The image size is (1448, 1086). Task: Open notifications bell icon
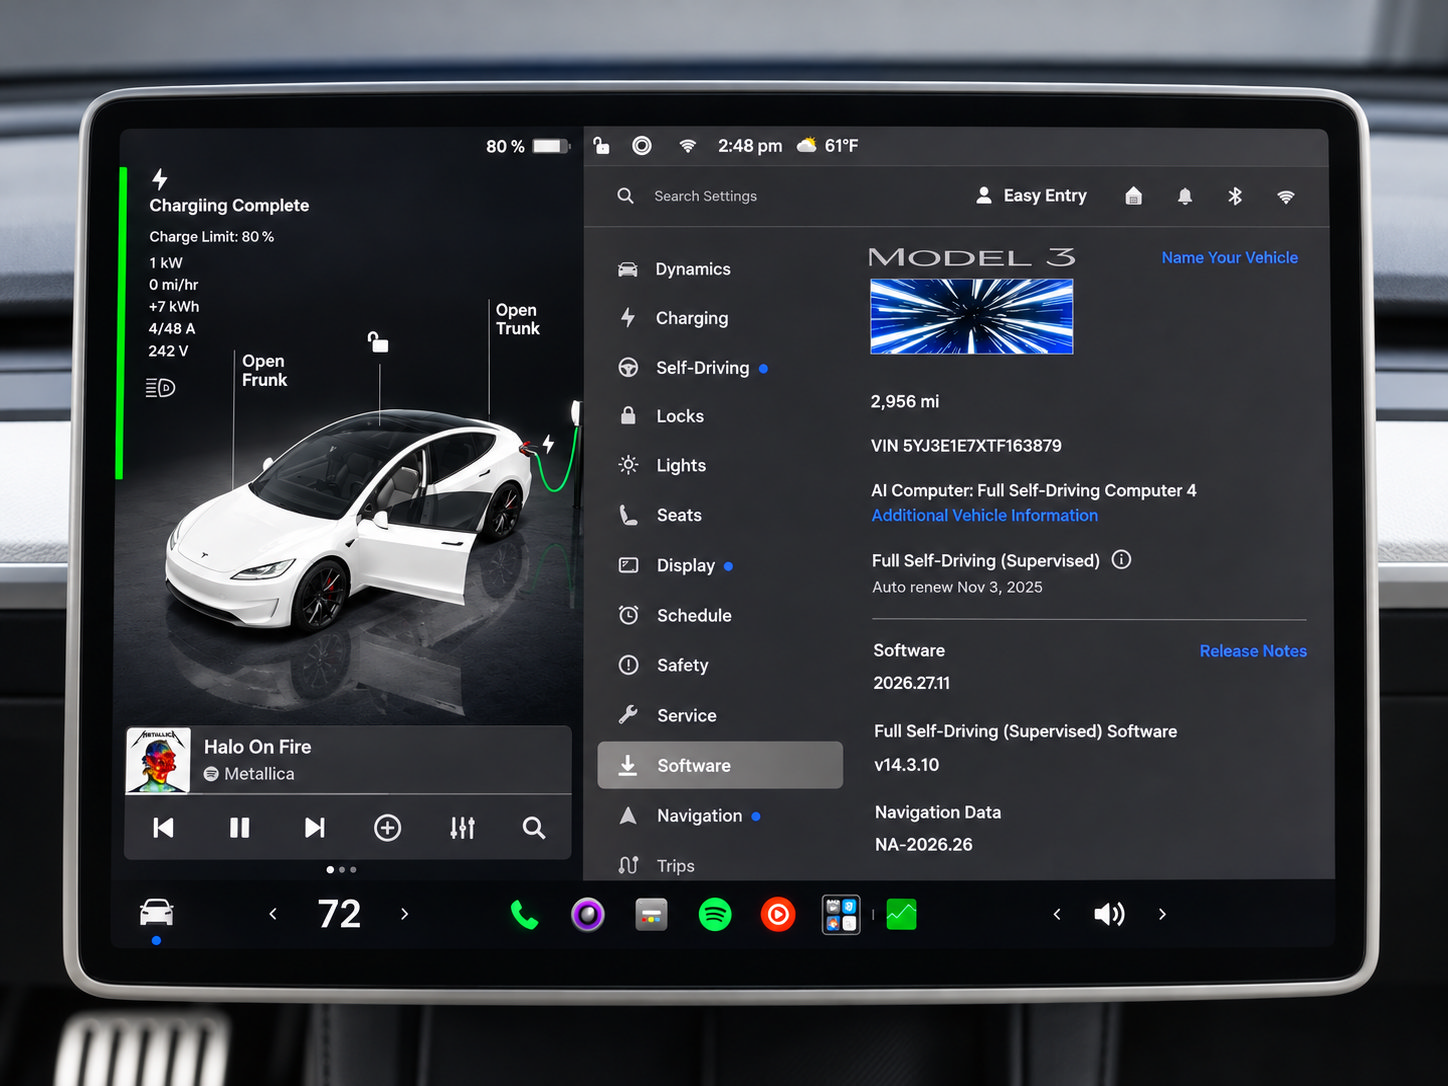[x=1185, y=196]
